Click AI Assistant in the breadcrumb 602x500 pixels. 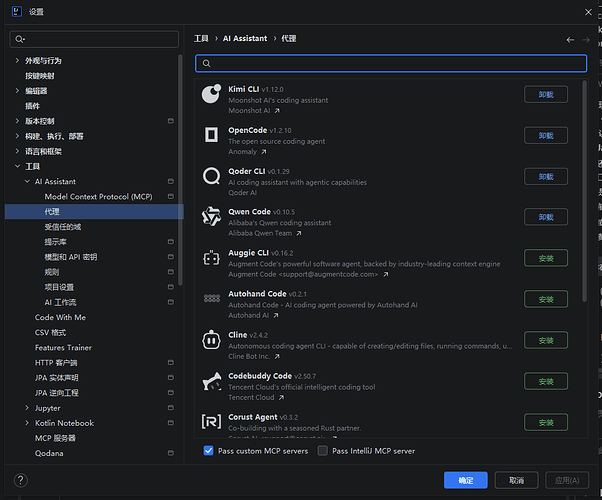click(x=245, y=38)
